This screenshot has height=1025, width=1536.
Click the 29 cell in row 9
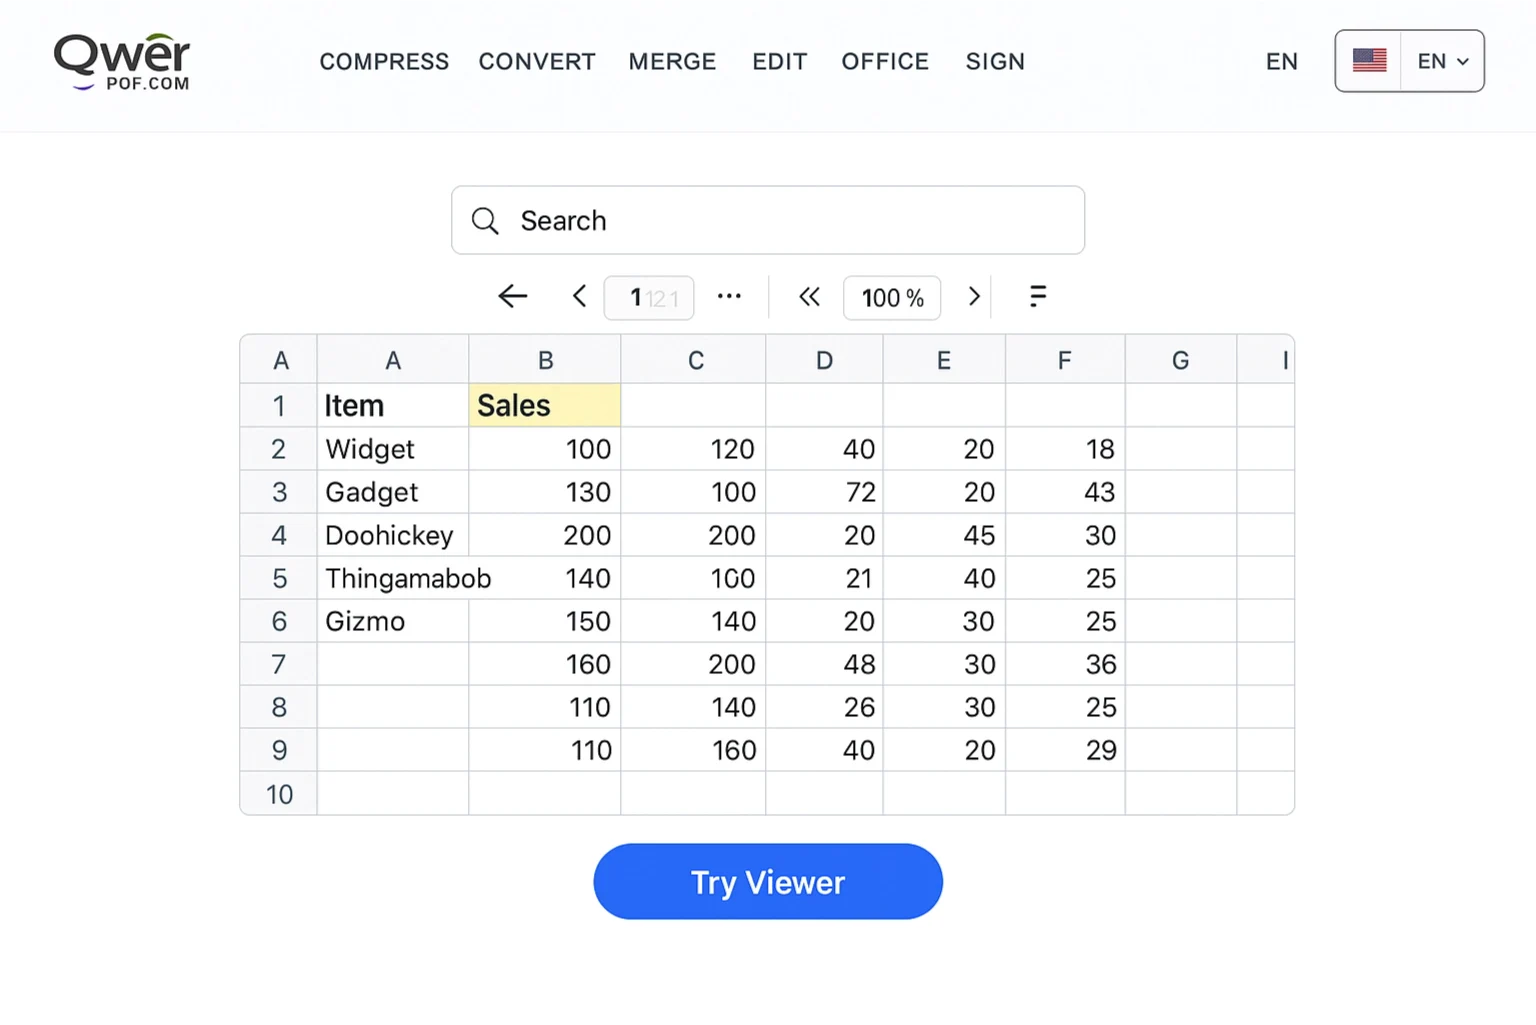click(x=1065, y=750)
